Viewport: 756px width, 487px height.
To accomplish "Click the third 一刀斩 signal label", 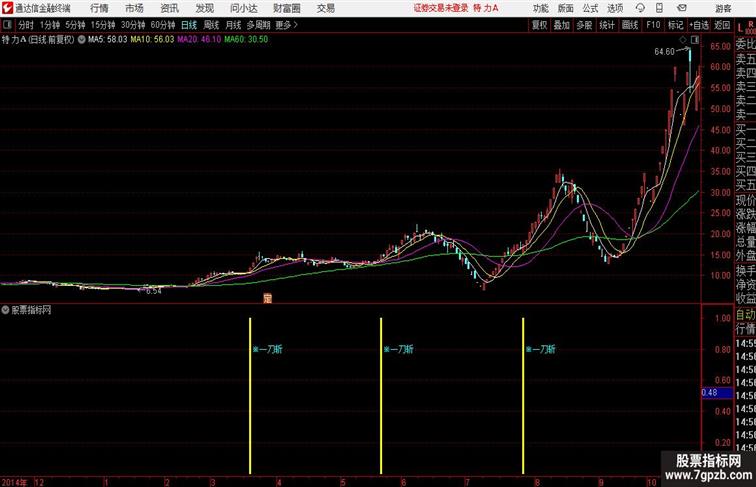I will (x=540, y=349).
